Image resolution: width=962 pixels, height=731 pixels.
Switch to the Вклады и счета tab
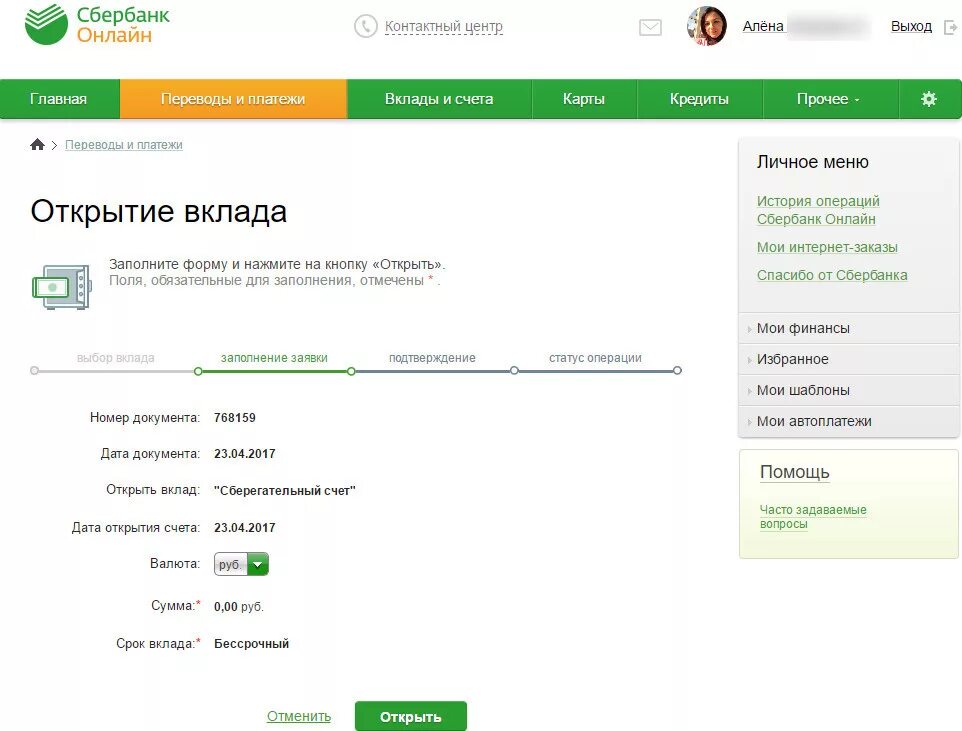click(438, 99)
